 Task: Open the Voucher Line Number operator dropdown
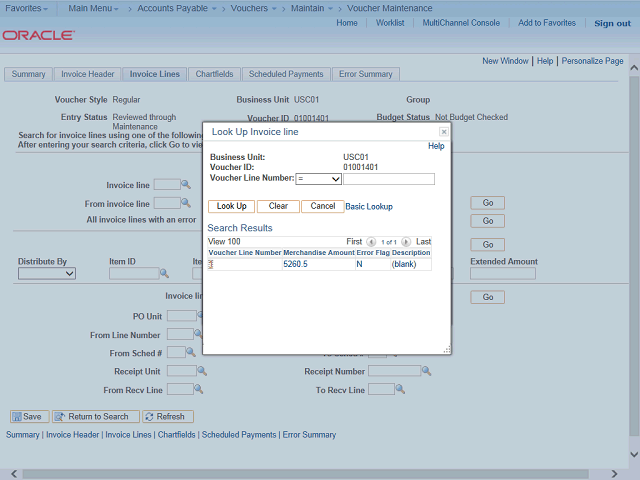tap(318, 179)
